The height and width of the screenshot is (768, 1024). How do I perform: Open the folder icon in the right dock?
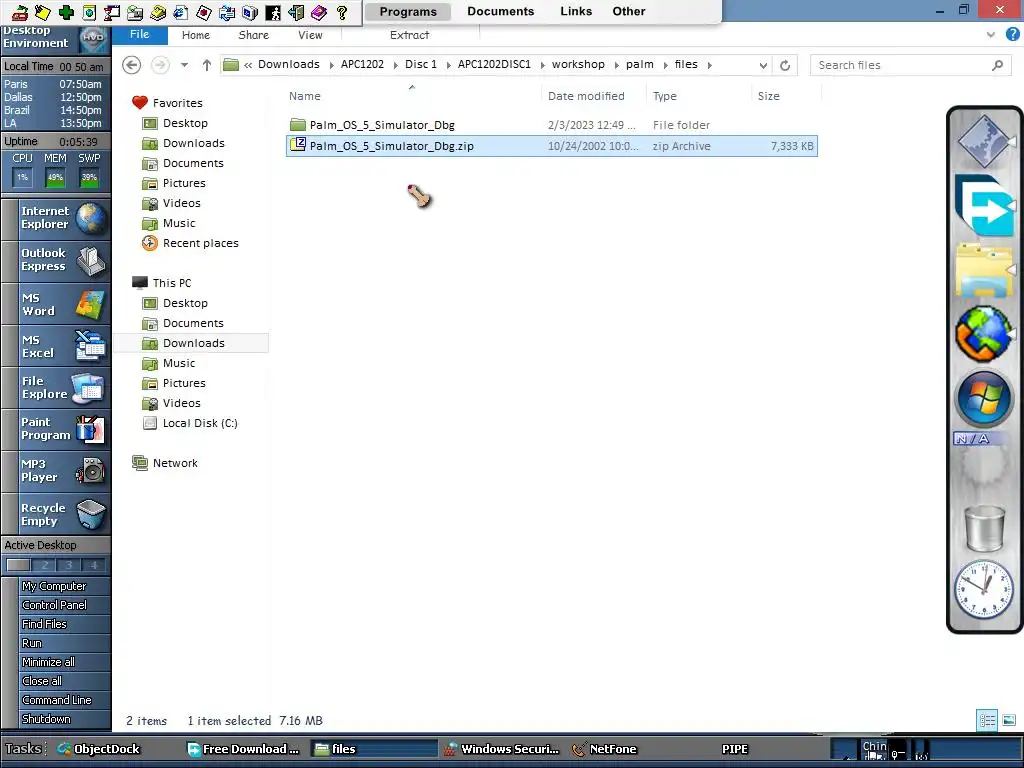(x=984, y=271)
